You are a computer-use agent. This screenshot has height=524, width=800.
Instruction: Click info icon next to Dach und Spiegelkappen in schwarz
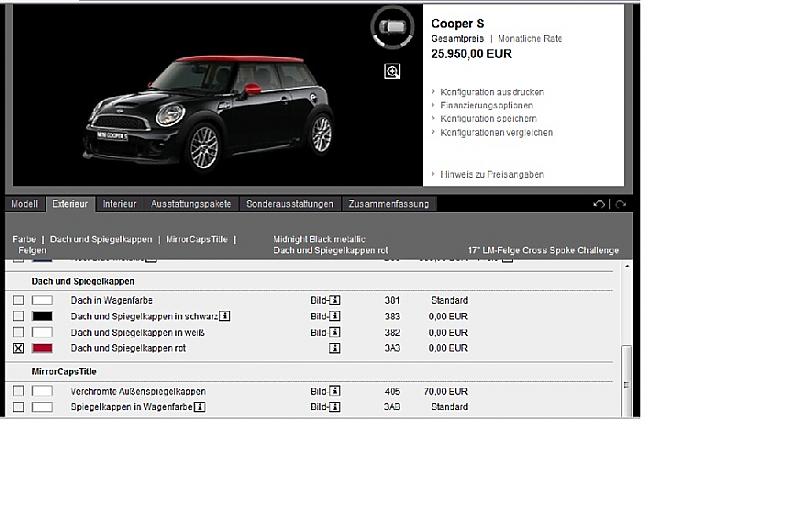click(226, 316)
